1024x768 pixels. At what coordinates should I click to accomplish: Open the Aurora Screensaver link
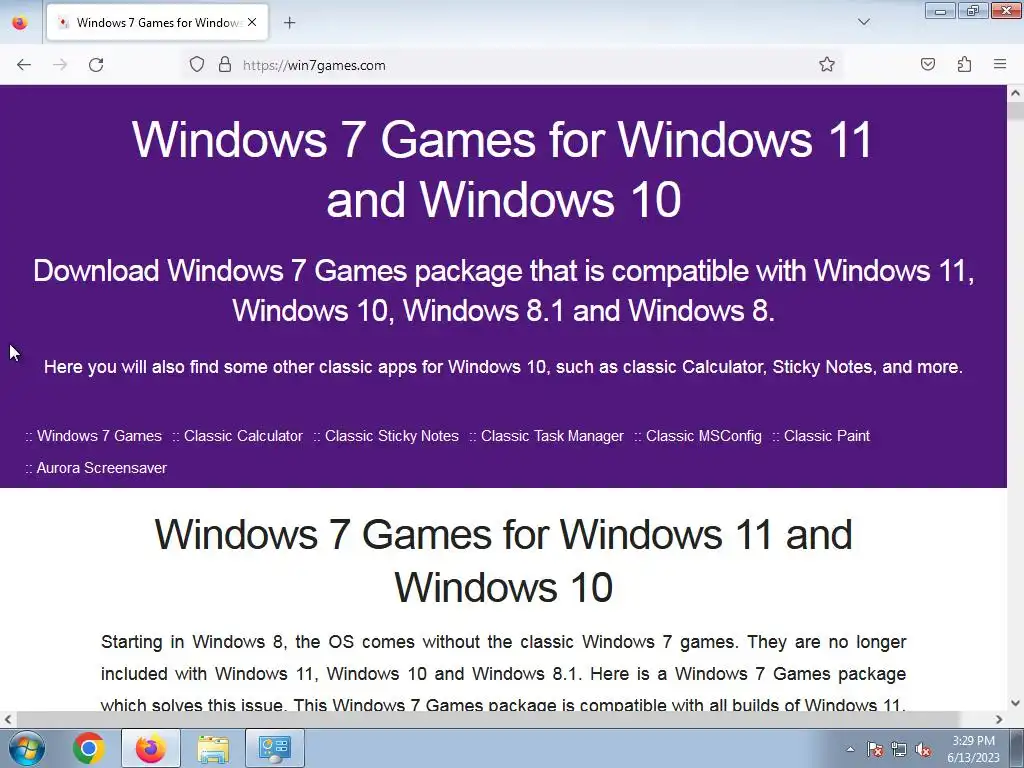(102, 468)
